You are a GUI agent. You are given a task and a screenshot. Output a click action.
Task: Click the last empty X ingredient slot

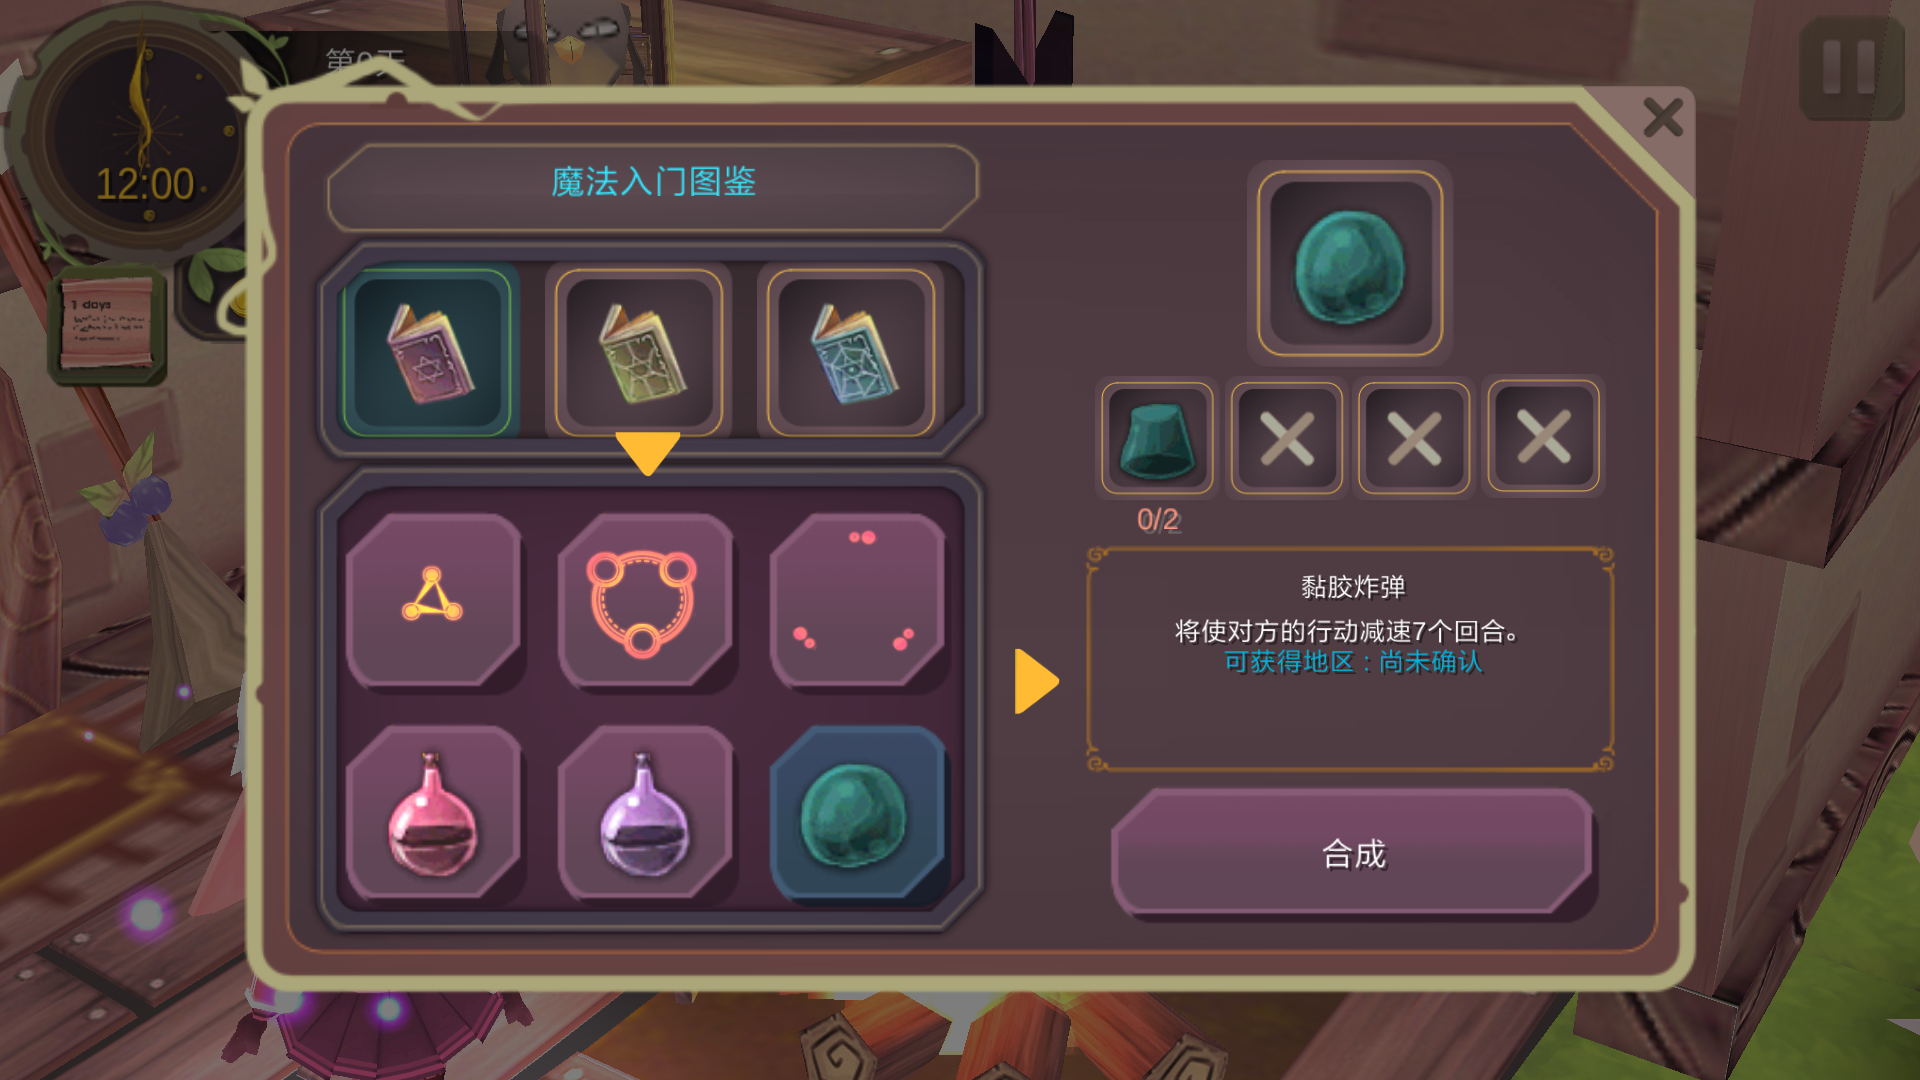point(1543,438)
